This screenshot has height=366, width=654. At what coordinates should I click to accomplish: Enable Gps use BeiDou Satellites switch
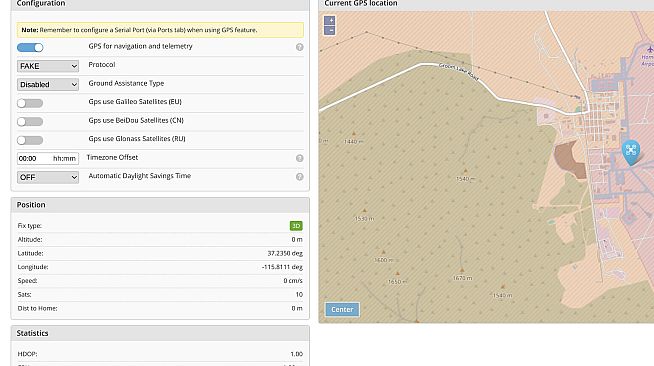[x=30, y=121]
